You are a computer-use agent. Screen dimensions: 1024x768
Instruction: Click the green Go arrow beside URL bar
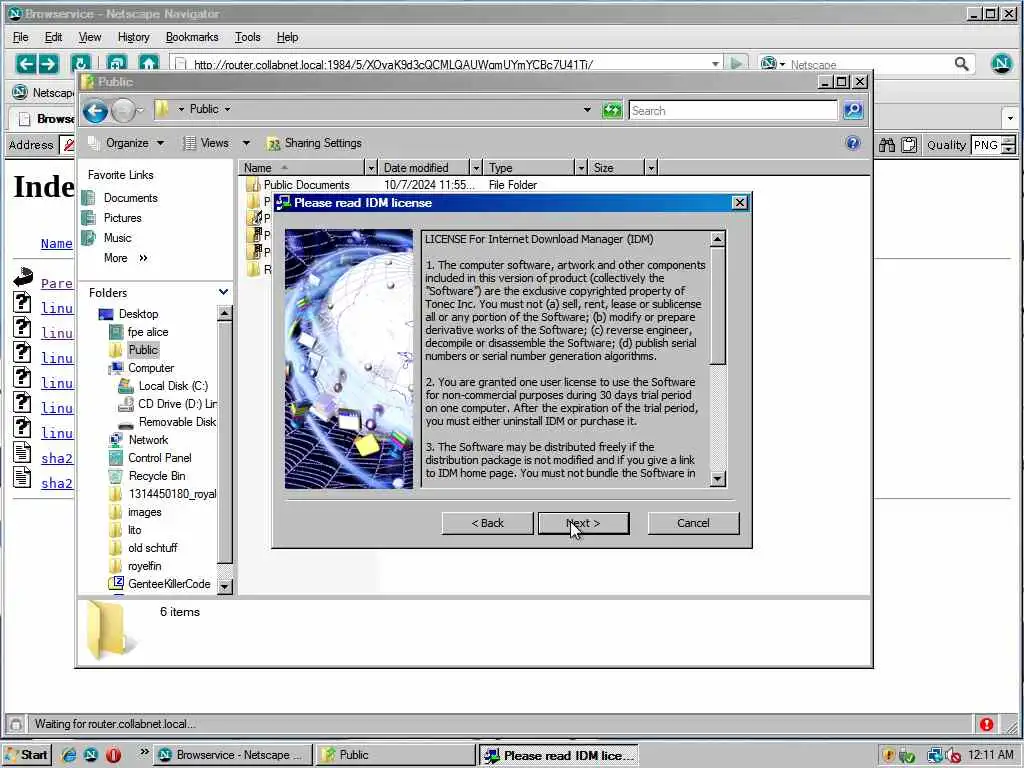pyautogui.click(x=736, y=64)
